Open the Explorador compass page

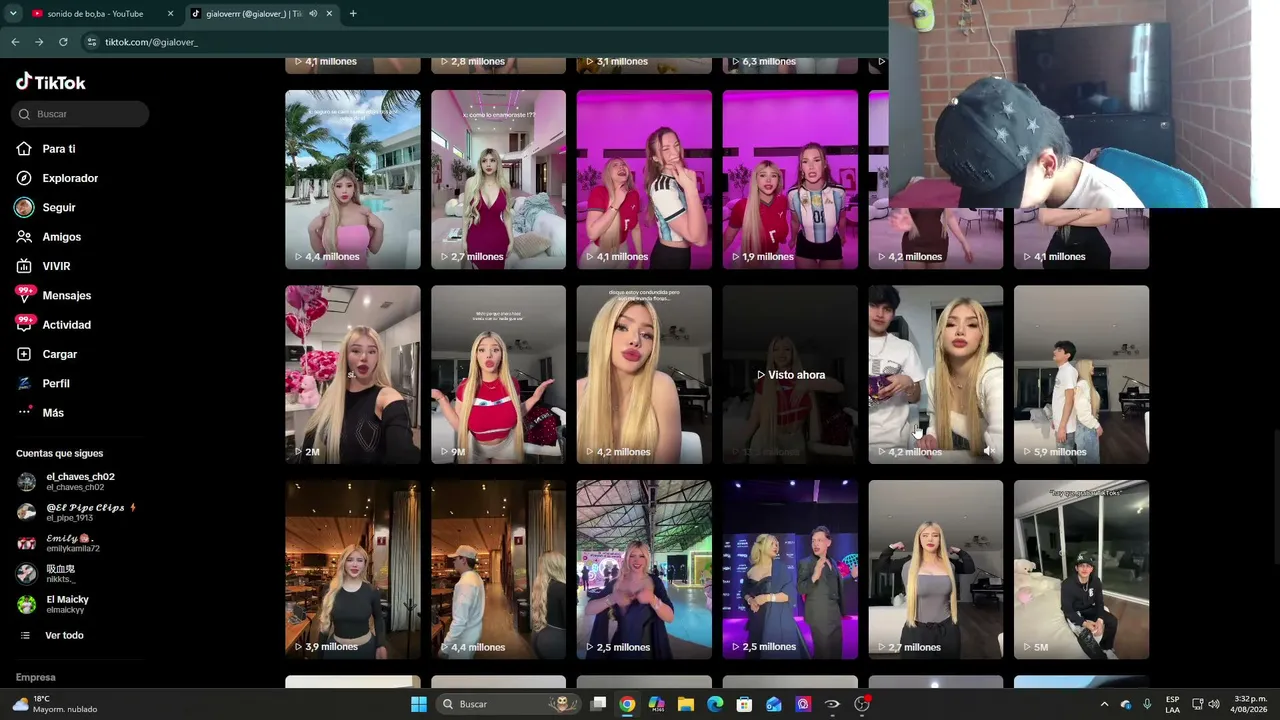(57, 178)
